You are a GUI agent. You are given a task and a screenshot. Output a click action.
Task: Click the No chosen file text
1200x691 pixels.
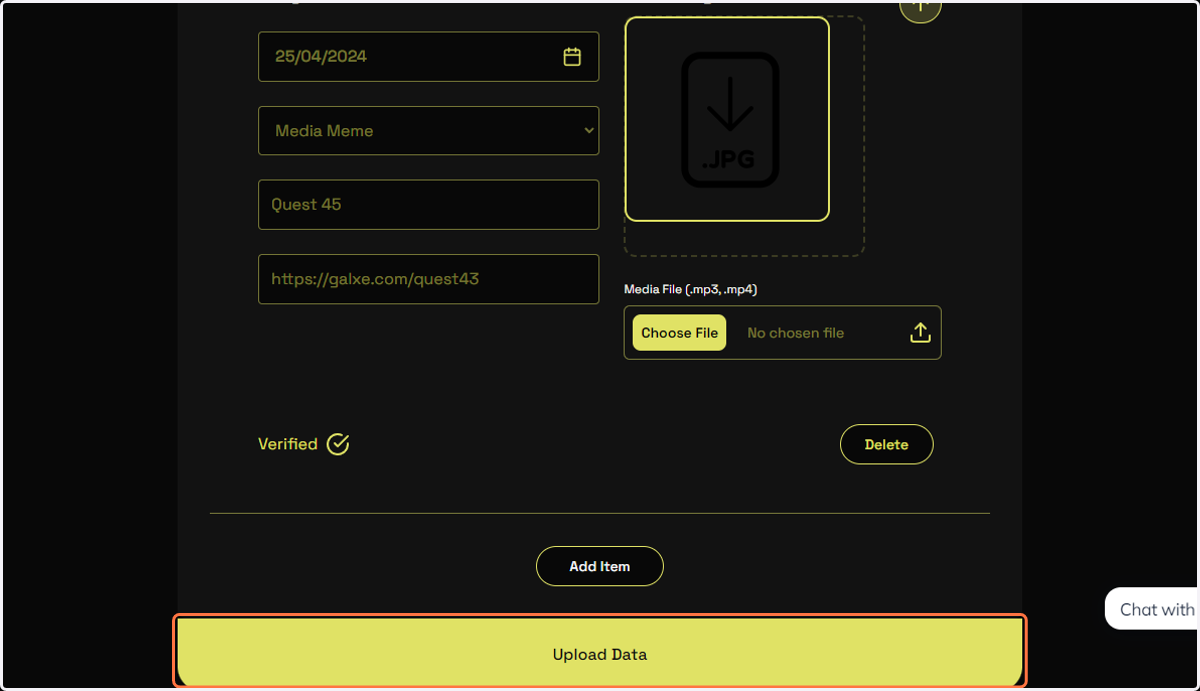coord(796,333)
